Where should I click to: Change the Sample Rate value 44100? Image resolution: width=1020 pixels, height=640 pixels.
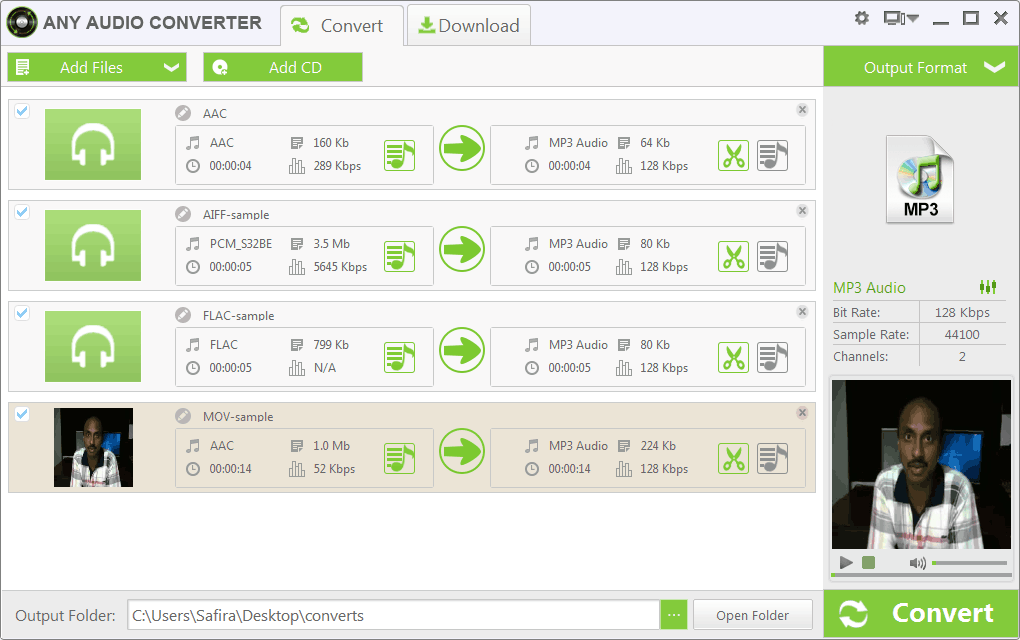(962, 334)
